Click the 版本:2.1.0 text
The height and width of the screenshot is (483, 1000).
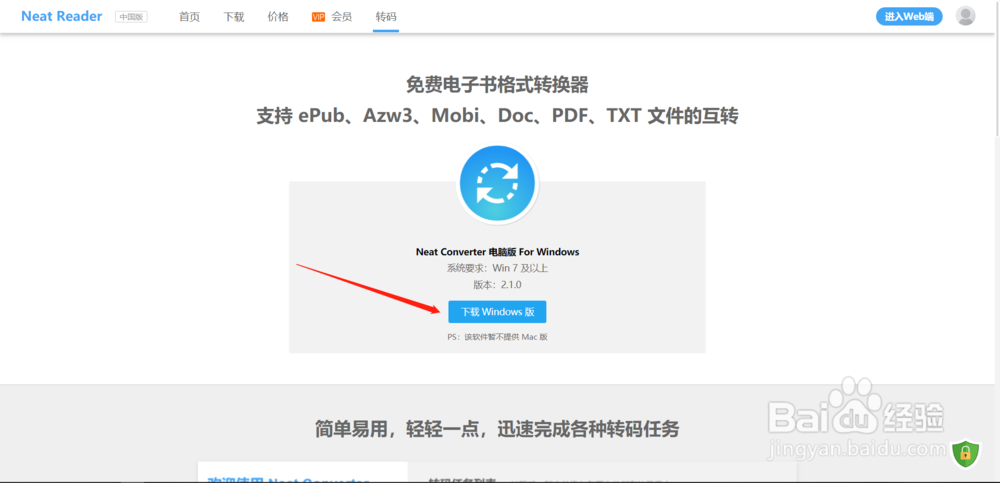point(497,285)
